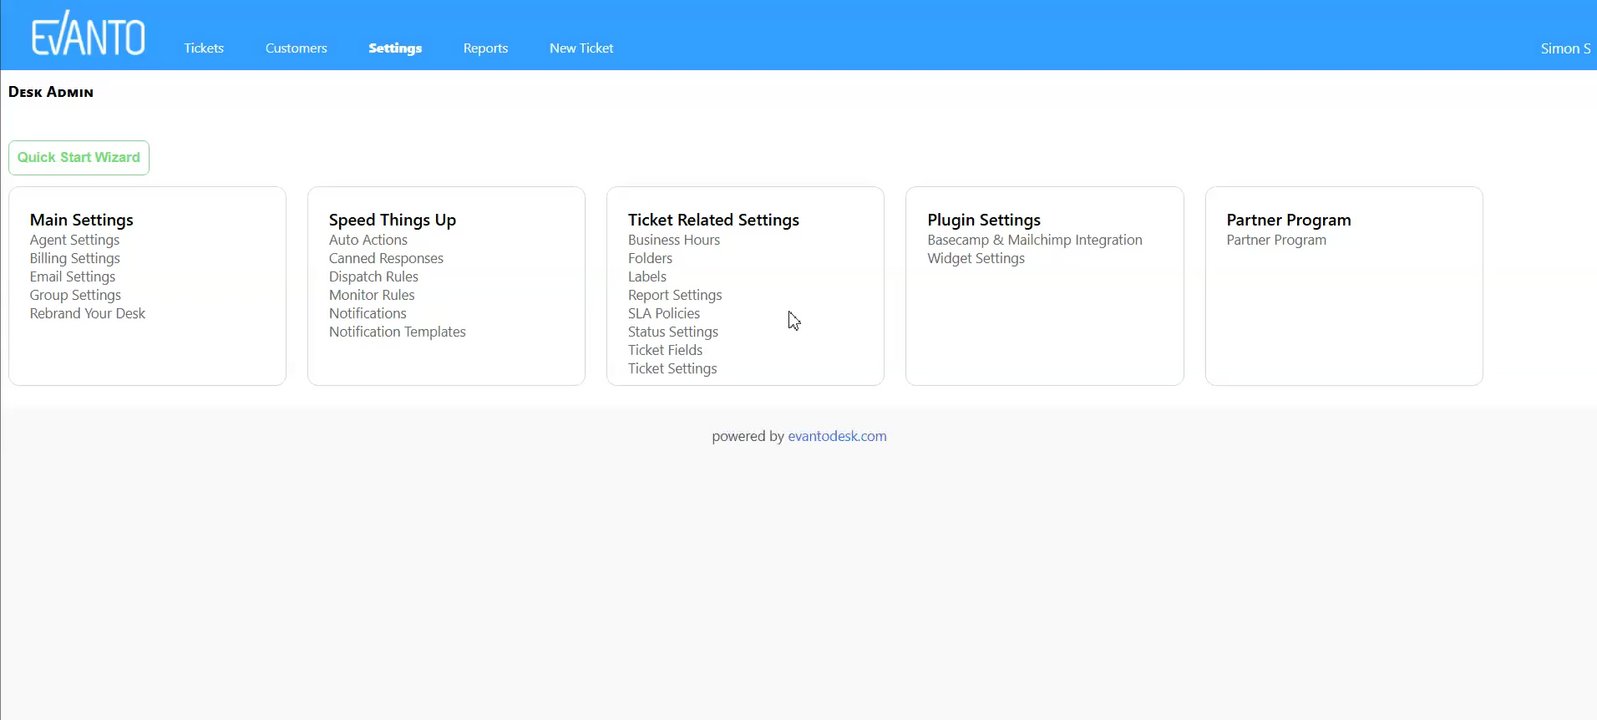Open Report Settings

(x=675, y=295)
